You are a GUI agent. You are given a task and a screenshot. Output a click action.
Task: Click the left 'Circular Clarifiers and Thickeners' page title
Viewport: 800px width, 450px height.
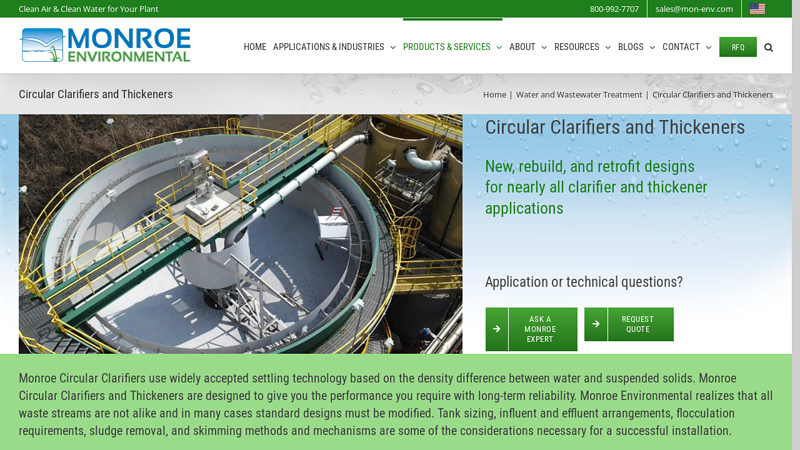coord(95,94)
